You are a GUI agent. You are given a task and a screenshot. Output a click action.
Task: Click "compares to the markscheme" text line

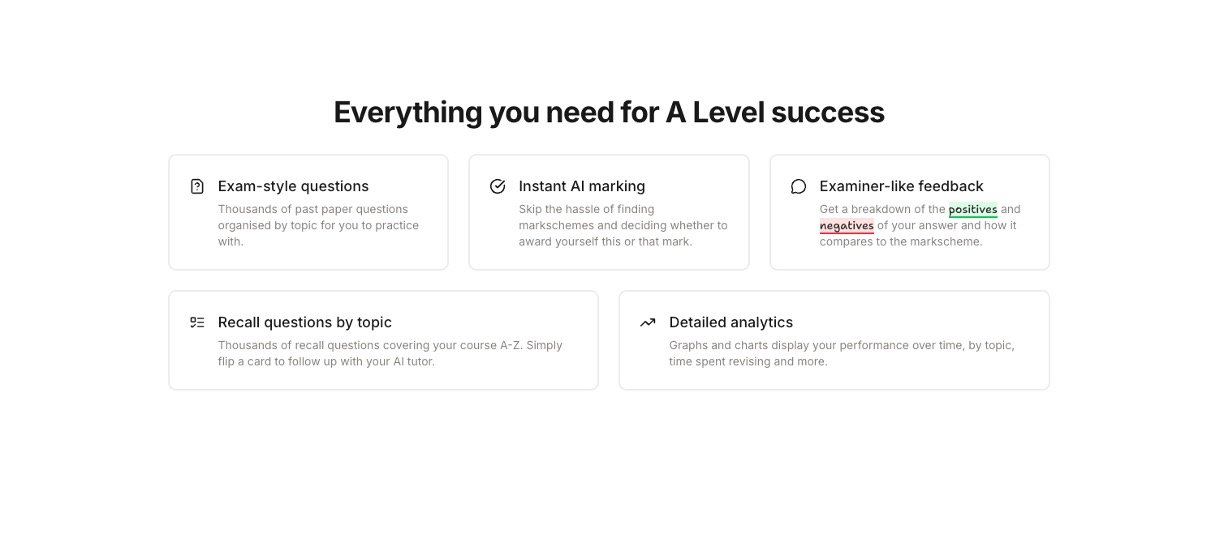901,241
